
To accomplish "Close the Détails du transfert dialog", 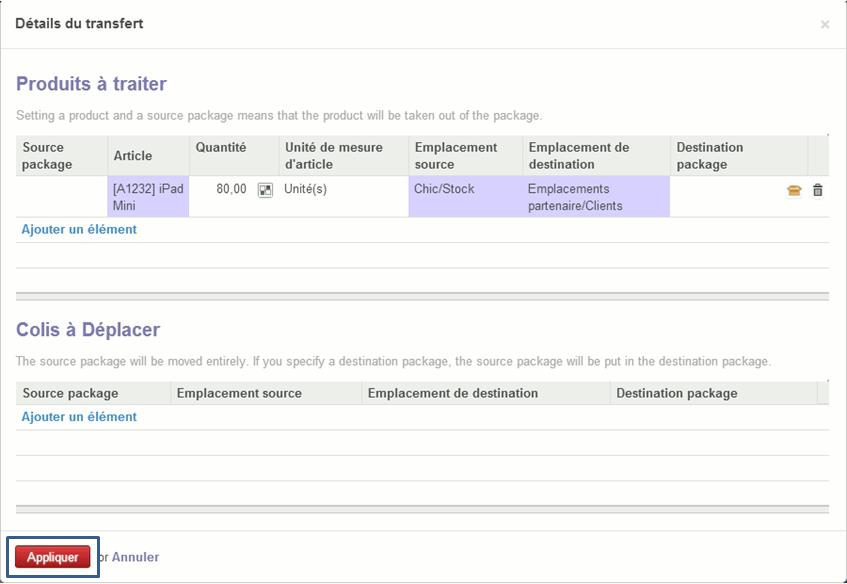I will 825,24.
